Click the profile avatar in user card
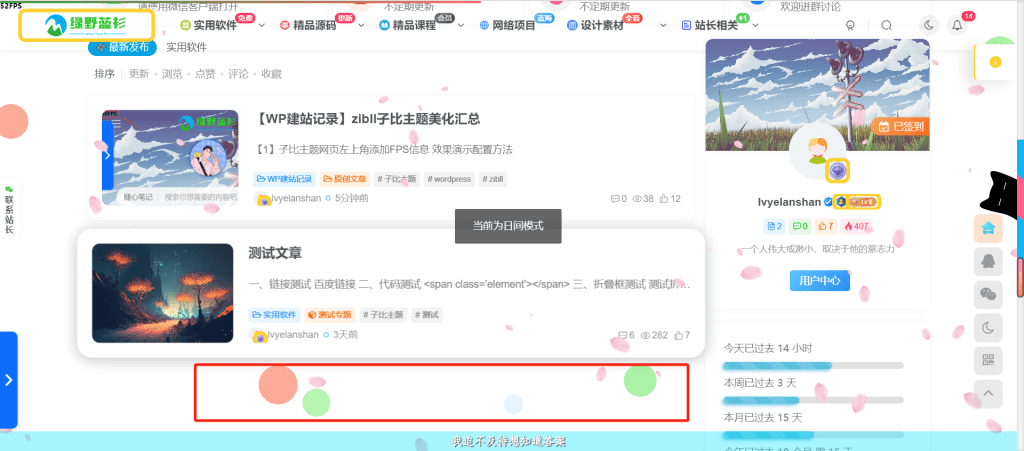Viewport: 1024px width, 451px height. [x=817, y=150]
